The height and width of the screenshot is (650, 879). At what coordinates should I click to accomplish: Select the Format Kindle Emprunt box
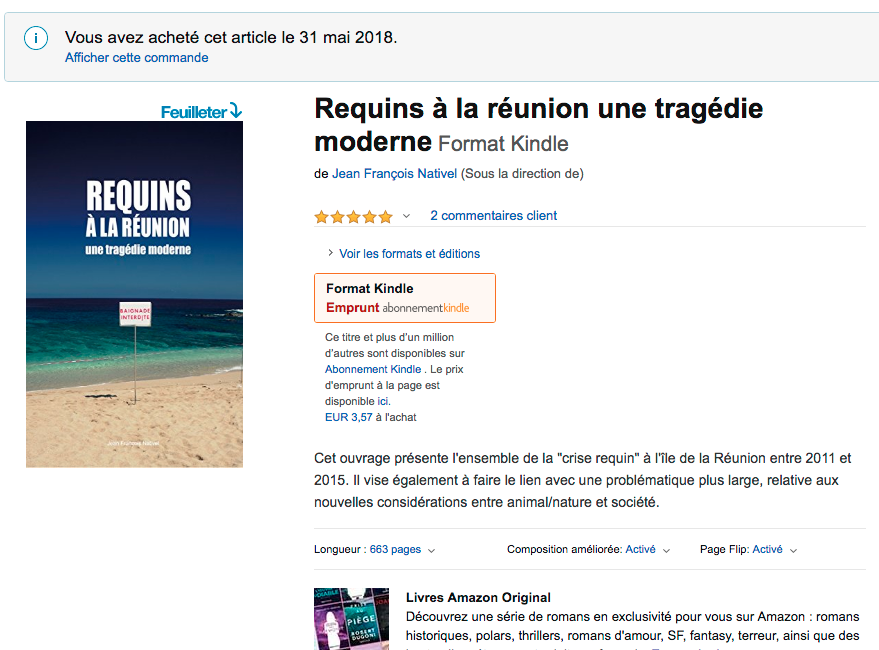pyautogui.click(x=405, y=298)
